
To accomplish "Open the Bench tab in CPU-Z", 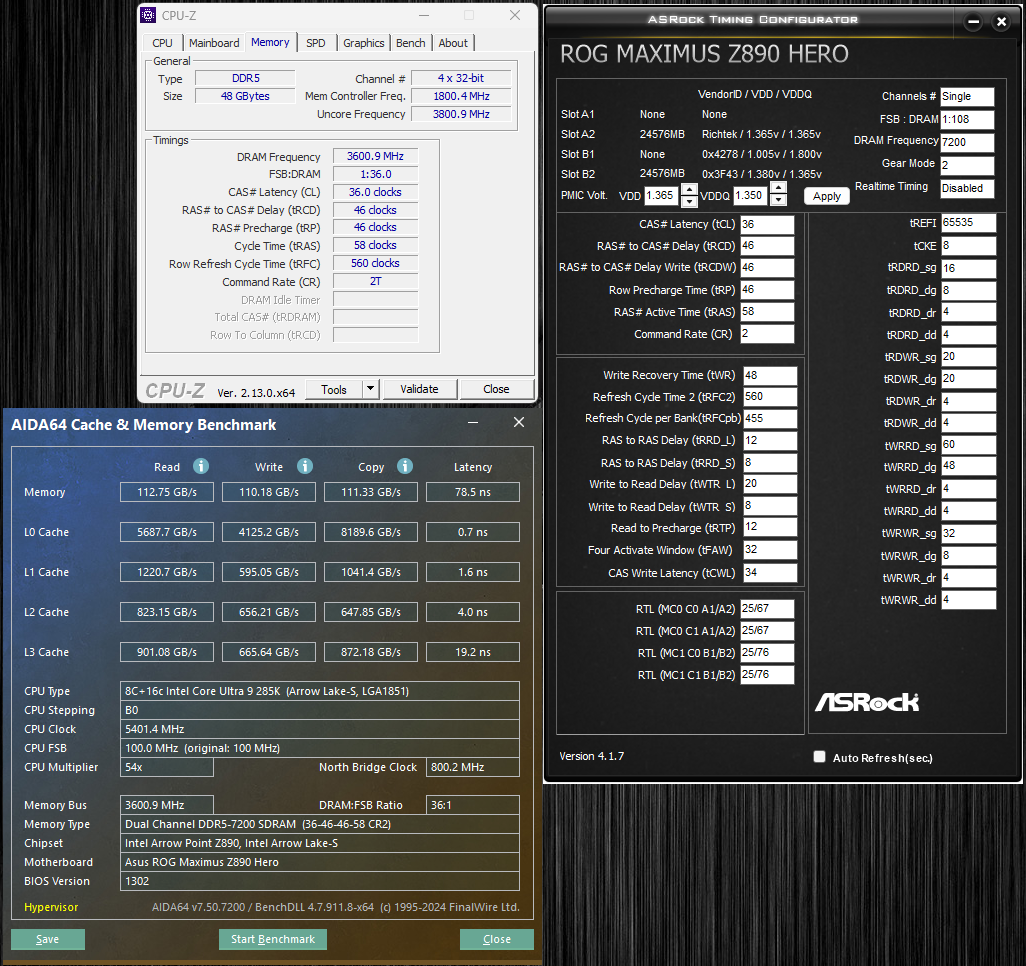I will 411,43.
